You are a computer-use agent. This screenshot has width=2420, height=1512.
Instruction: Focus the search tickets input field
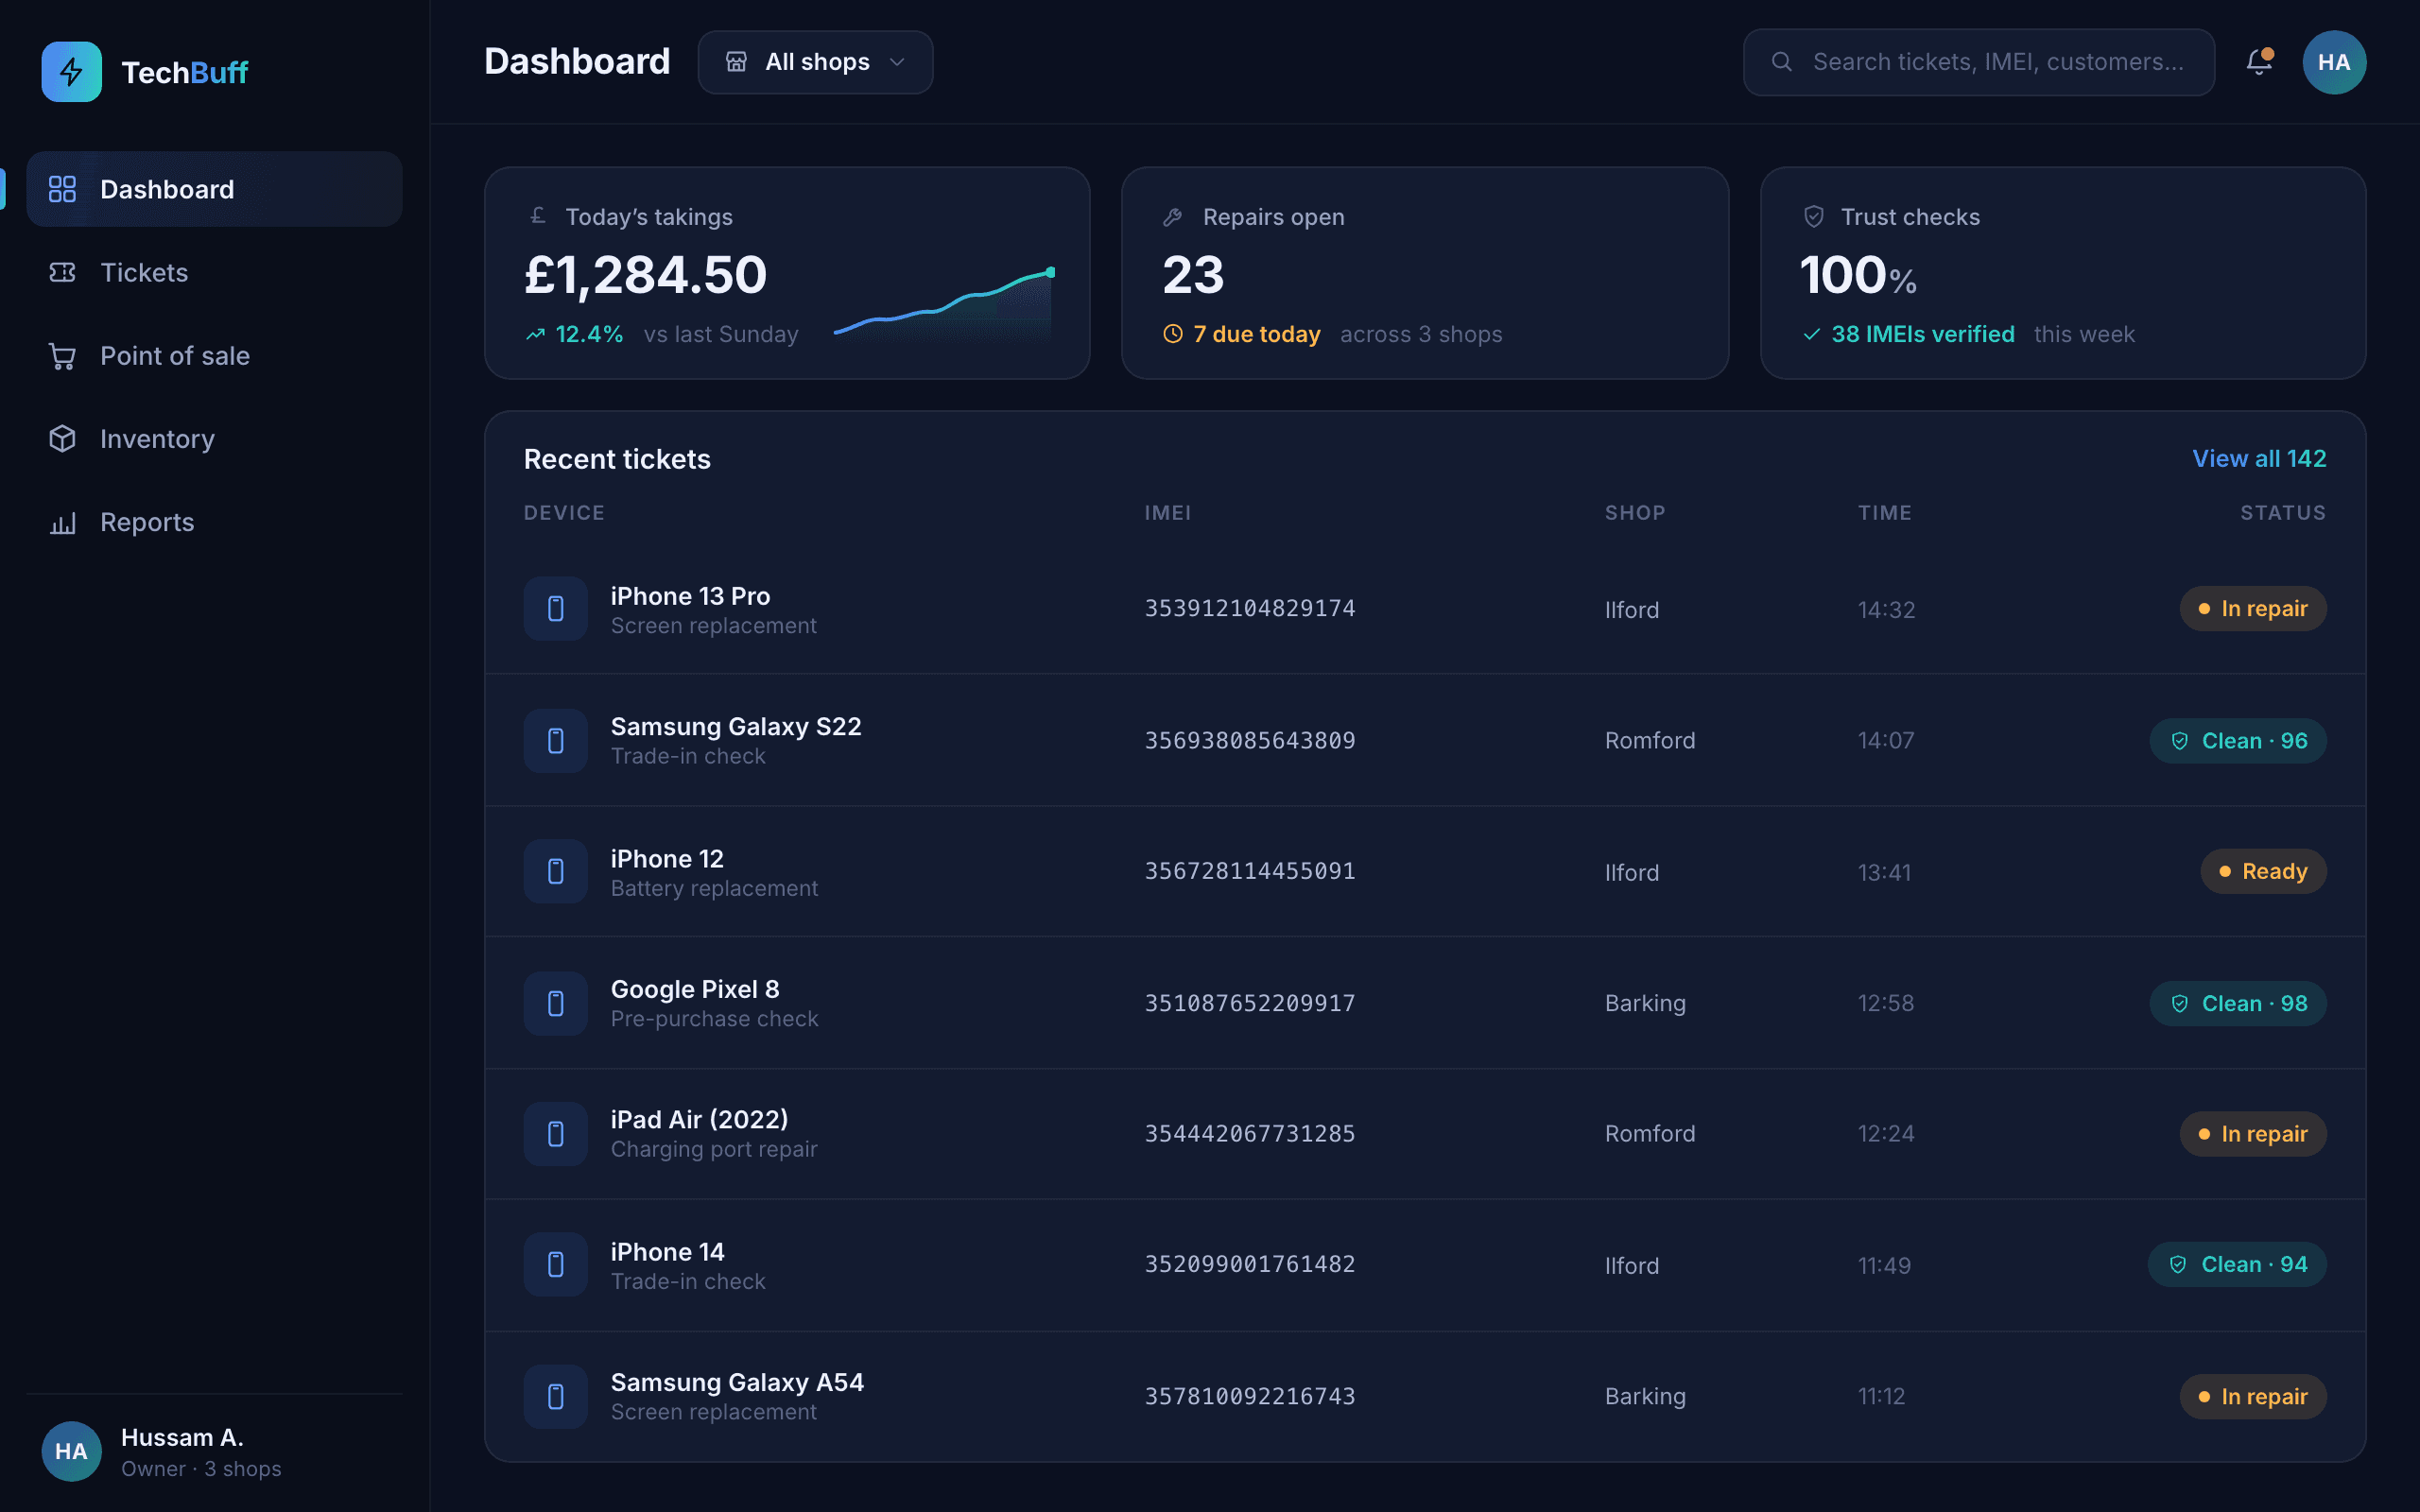coord(1978,62)
